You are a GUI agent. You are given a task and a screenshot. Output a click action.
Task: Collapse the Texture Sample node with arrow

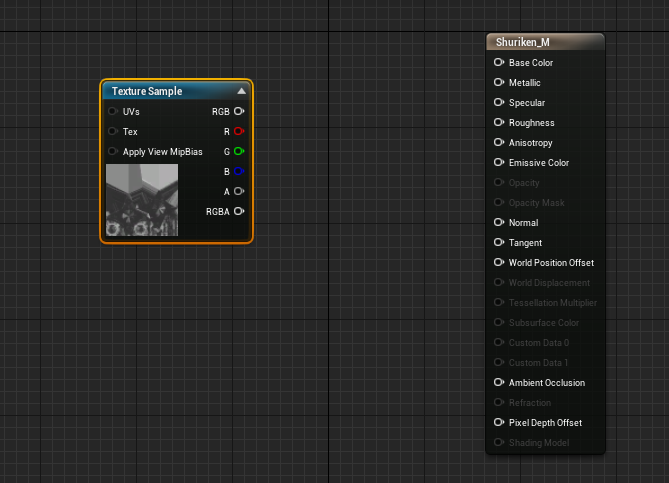coord(241,91)
